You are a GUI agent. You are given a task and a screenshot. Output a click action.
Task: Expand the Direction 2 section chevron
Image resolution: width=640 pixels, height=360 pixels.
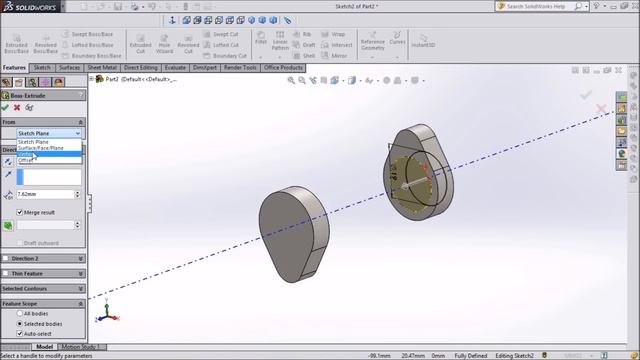coord(80,259)
